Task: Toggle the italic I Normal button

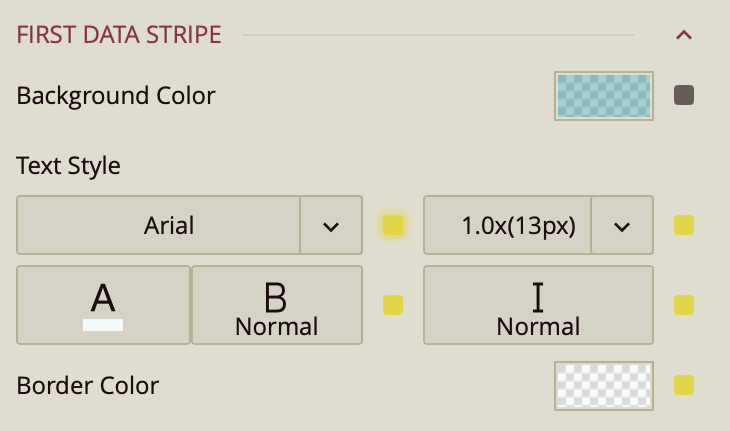Action: coord(538,305)
